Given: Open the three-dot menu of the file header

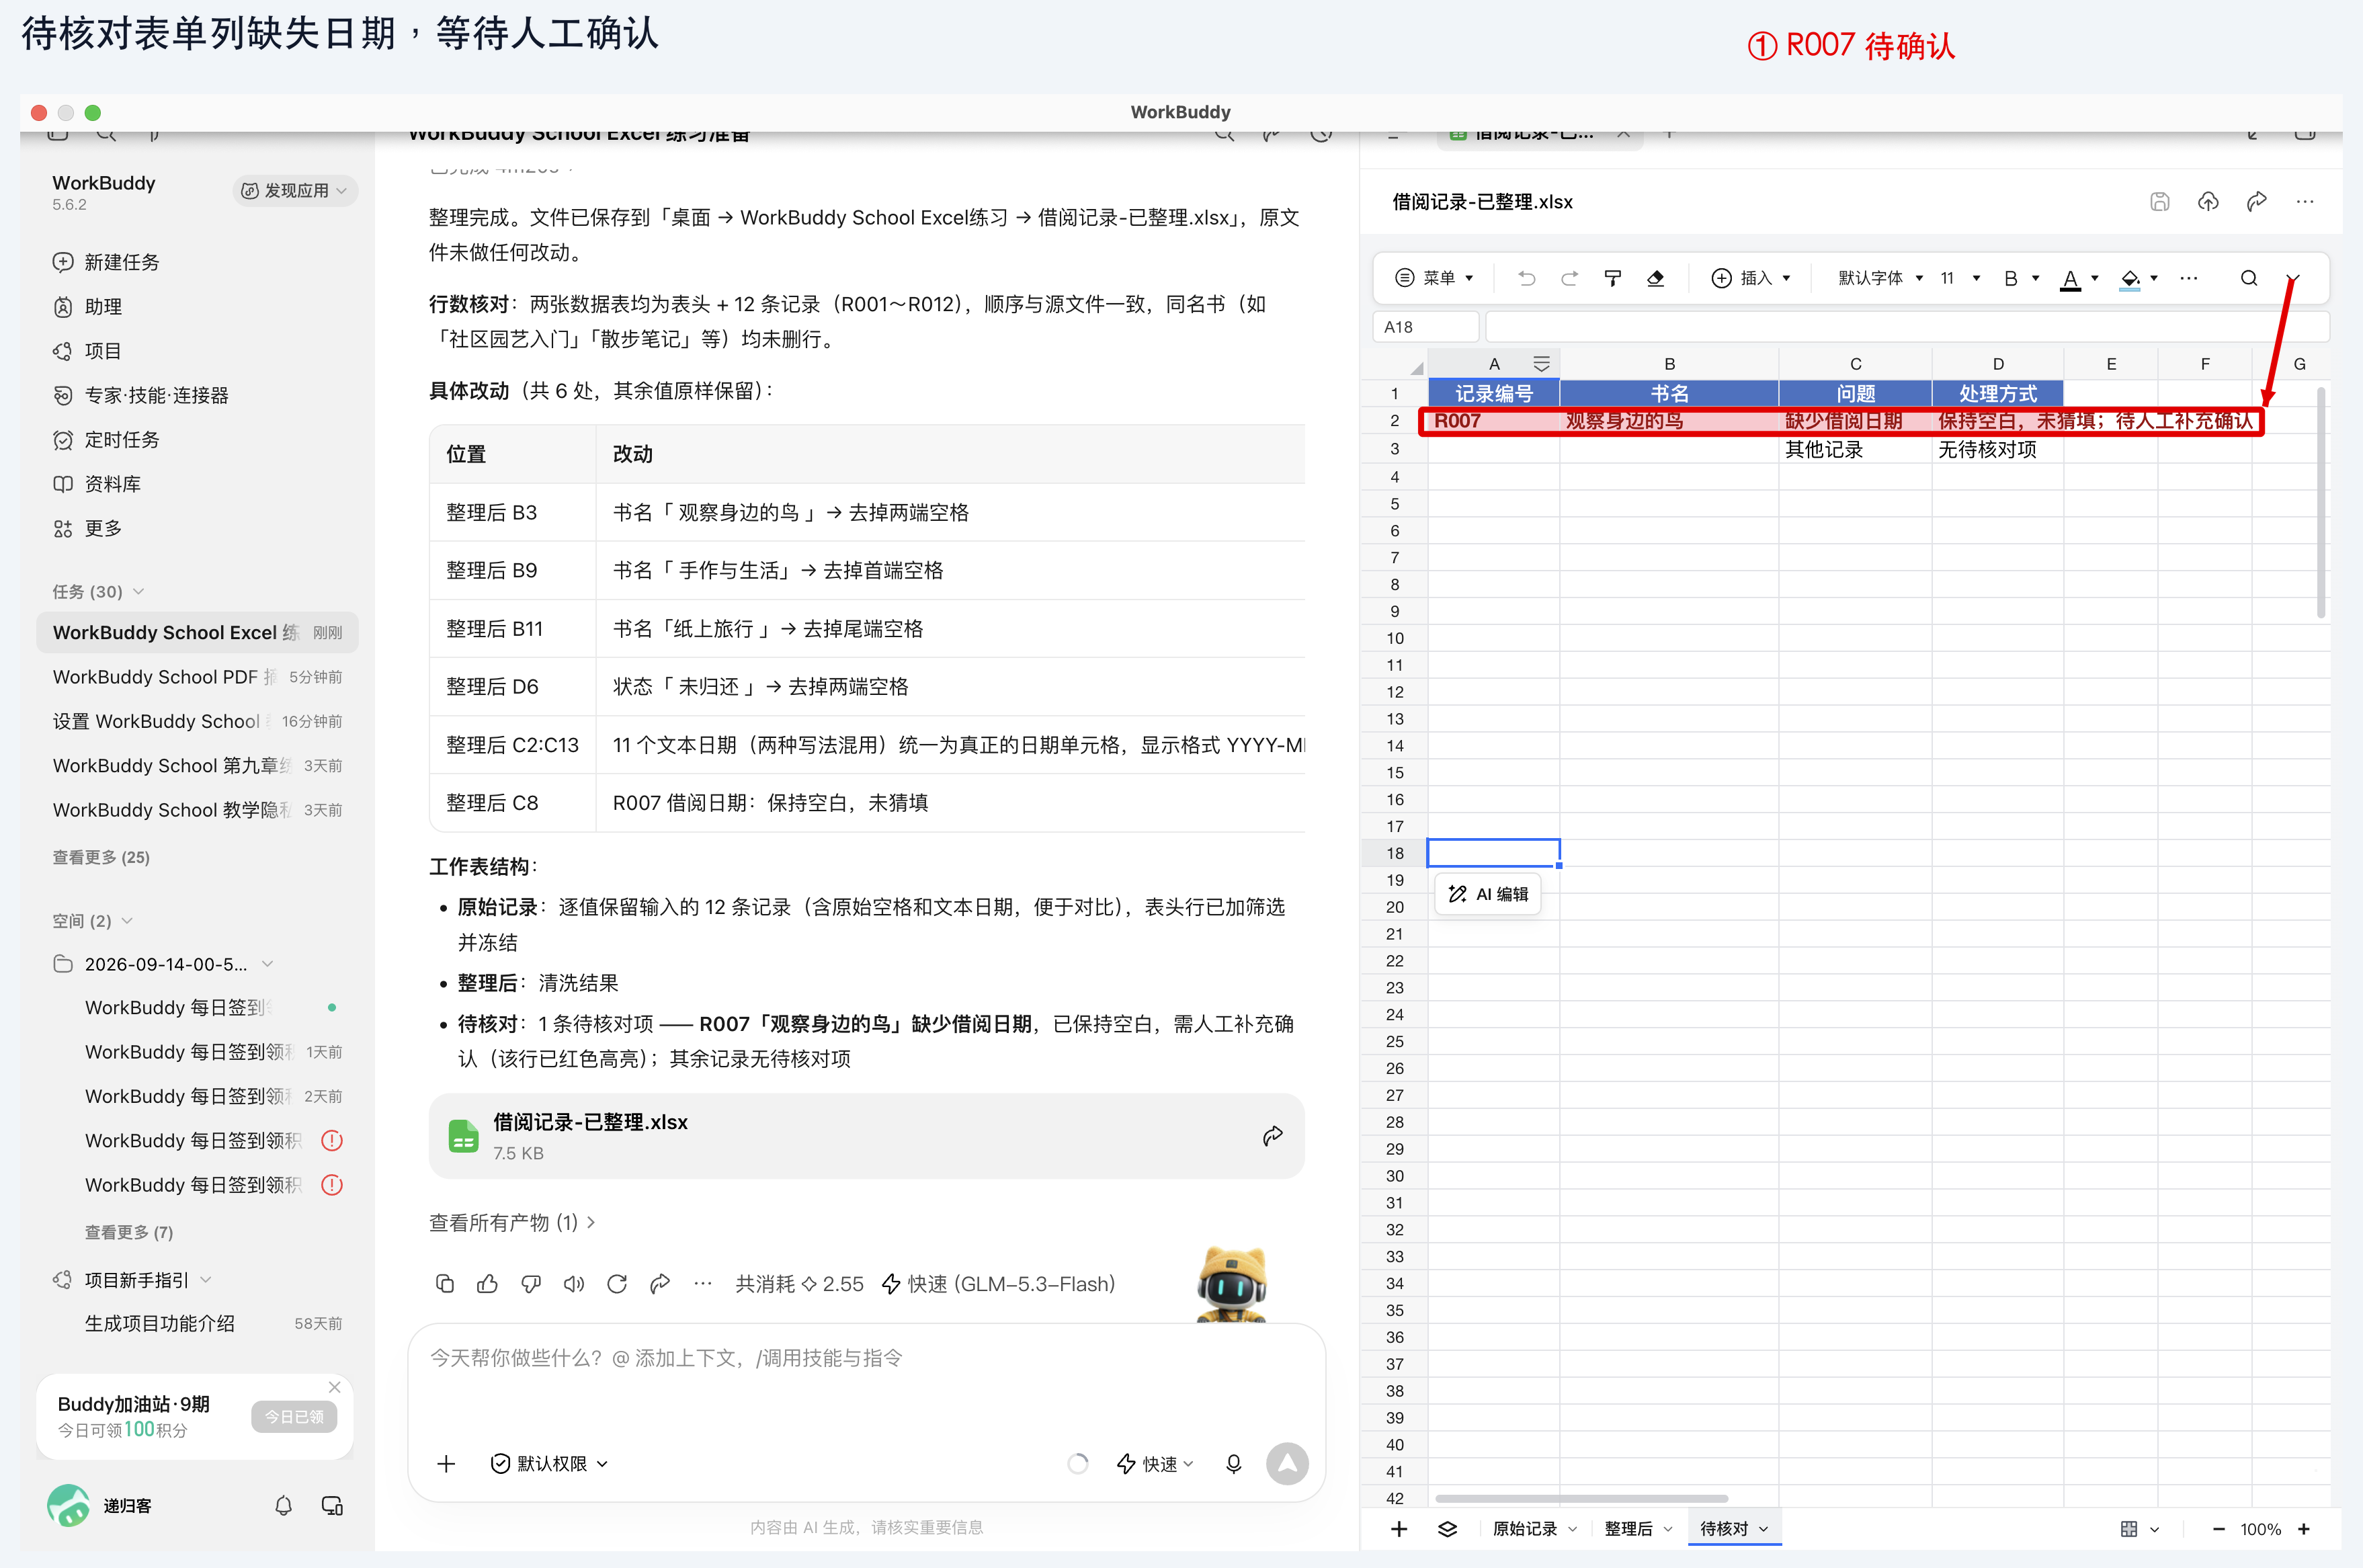Looking at the screenshot, I should (2304, 202).
